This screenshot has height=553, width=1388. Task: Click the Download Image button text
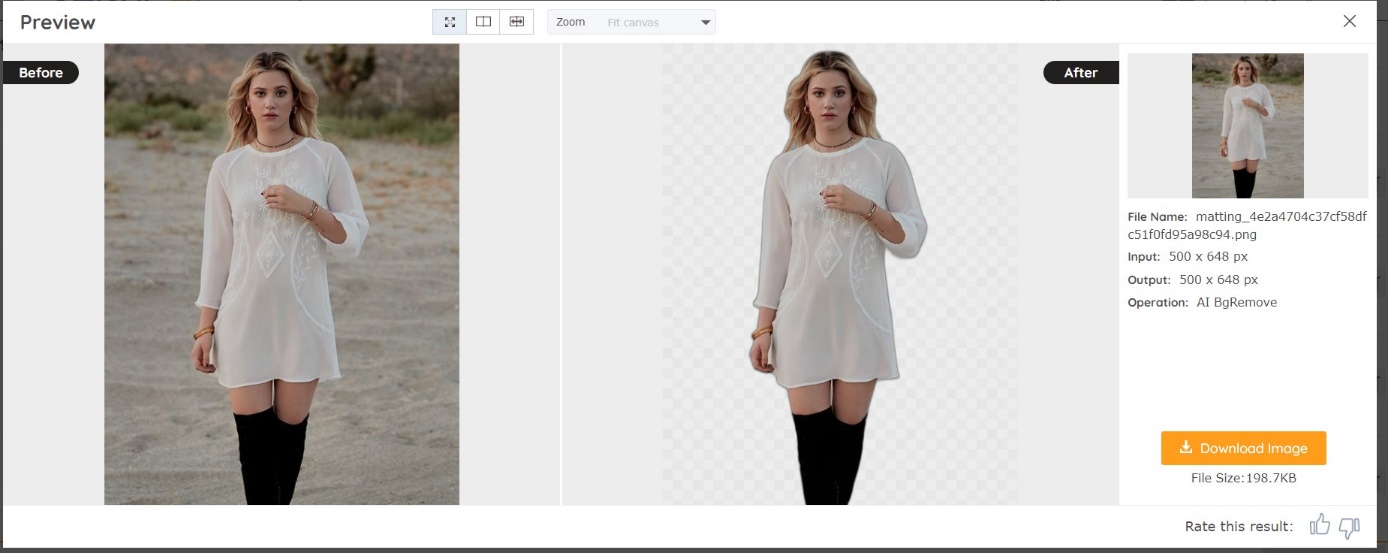(1253, 448)
